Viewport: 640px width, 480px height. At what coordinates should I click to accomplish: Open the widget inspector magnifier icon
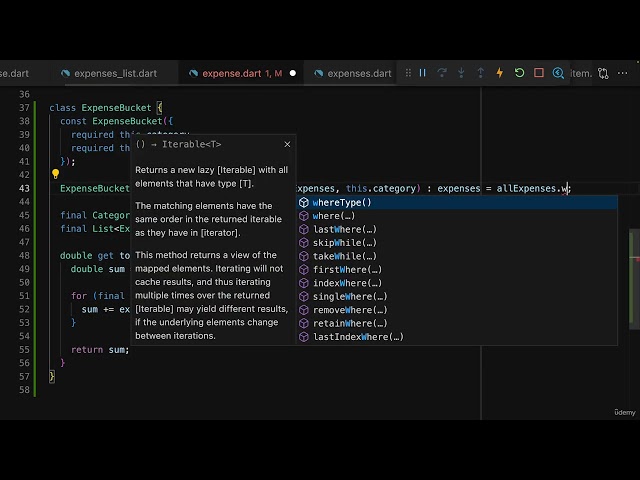coord(558,73)
